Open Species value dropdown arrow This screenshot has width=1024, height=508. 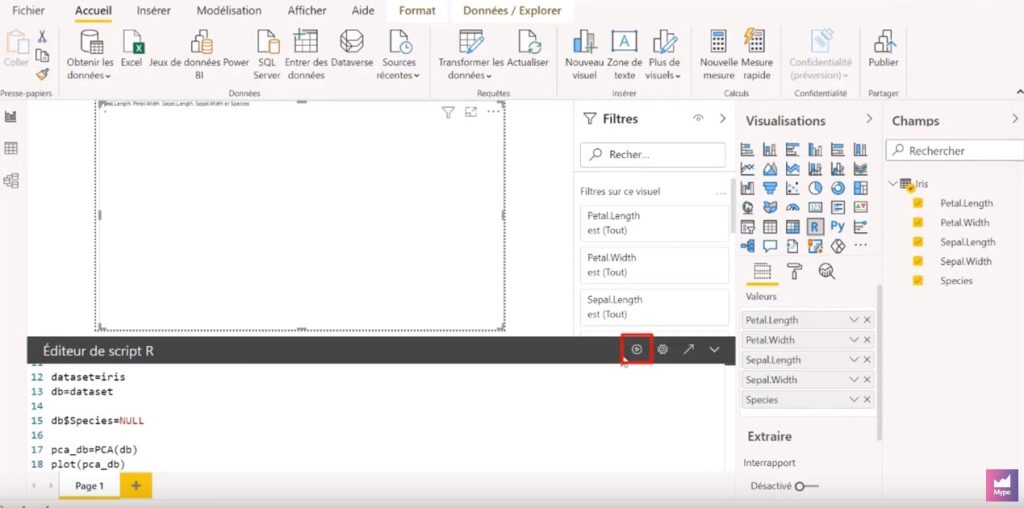854,400
